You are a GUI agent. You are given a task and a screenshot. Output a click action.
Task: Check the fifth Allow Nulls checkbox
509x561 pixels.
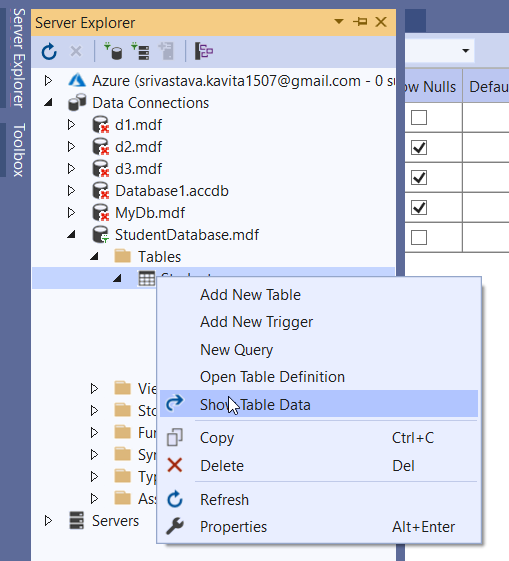[x=419, y=237]
